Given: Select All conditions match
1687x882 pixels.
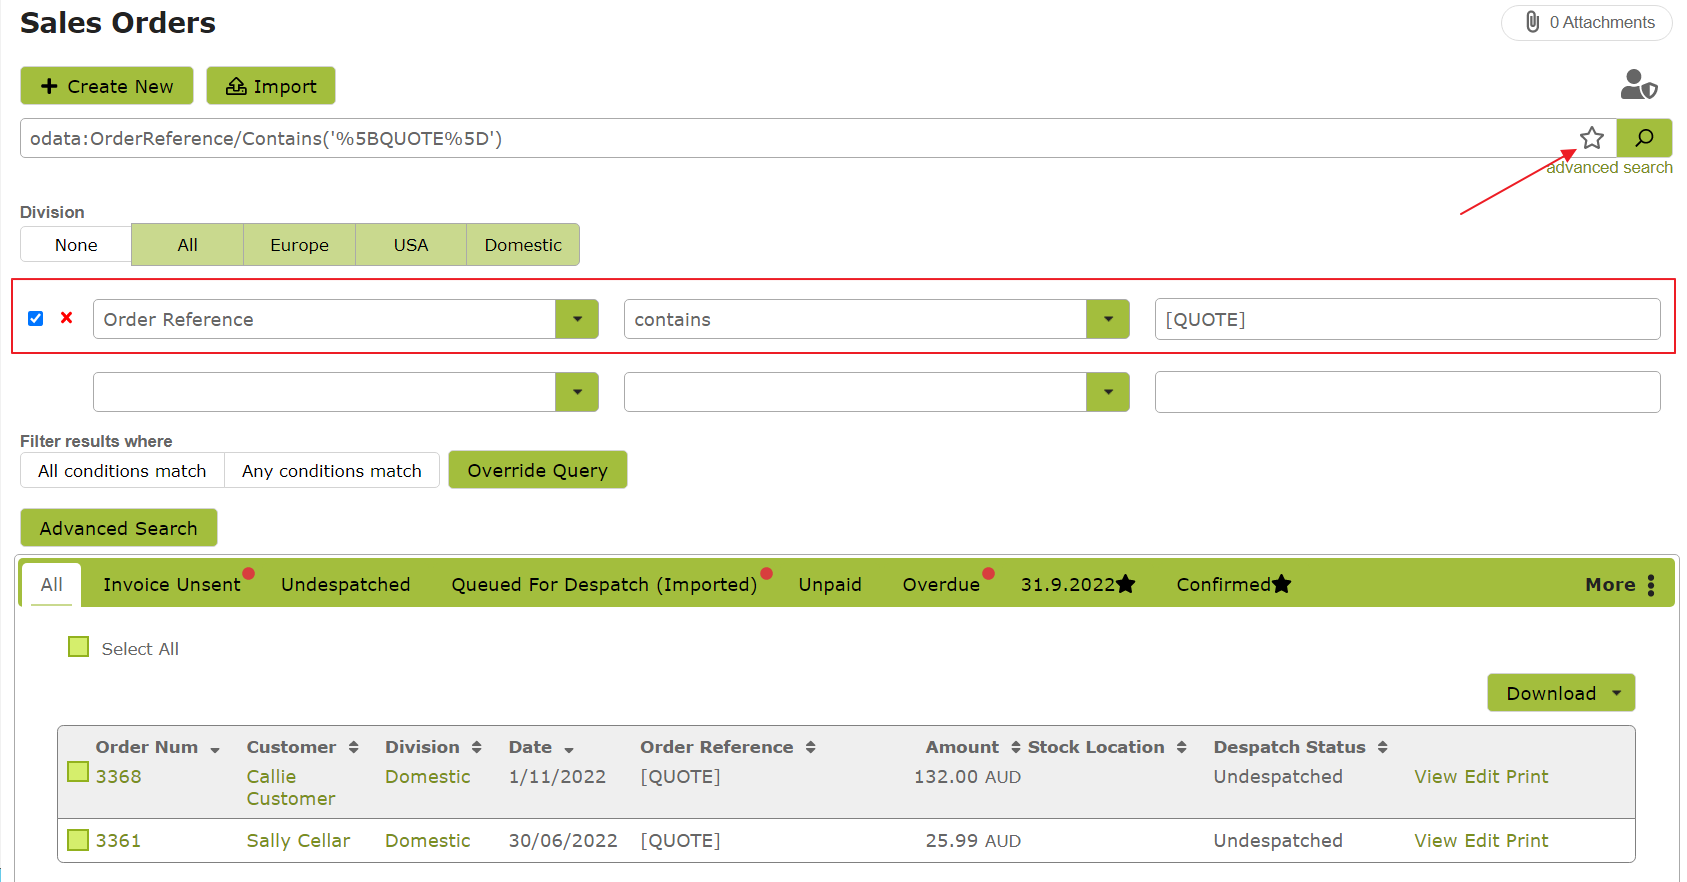Looking at the screenshot, I should [122, 471].
